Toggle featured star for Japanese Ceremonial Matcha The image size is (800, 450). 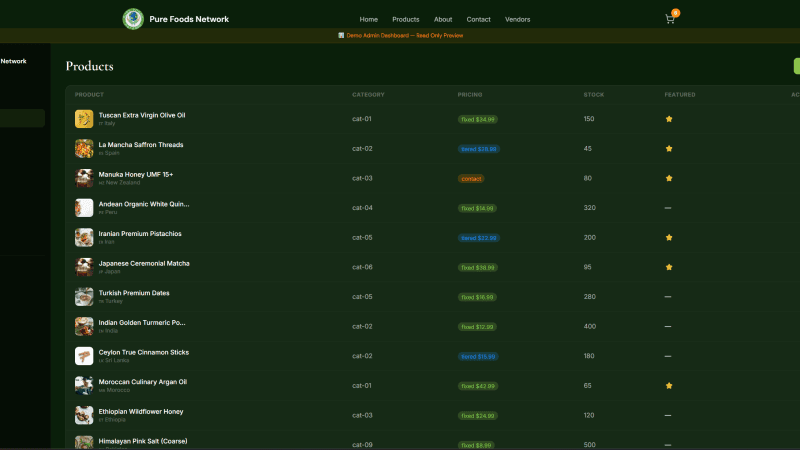coord(669,267)
